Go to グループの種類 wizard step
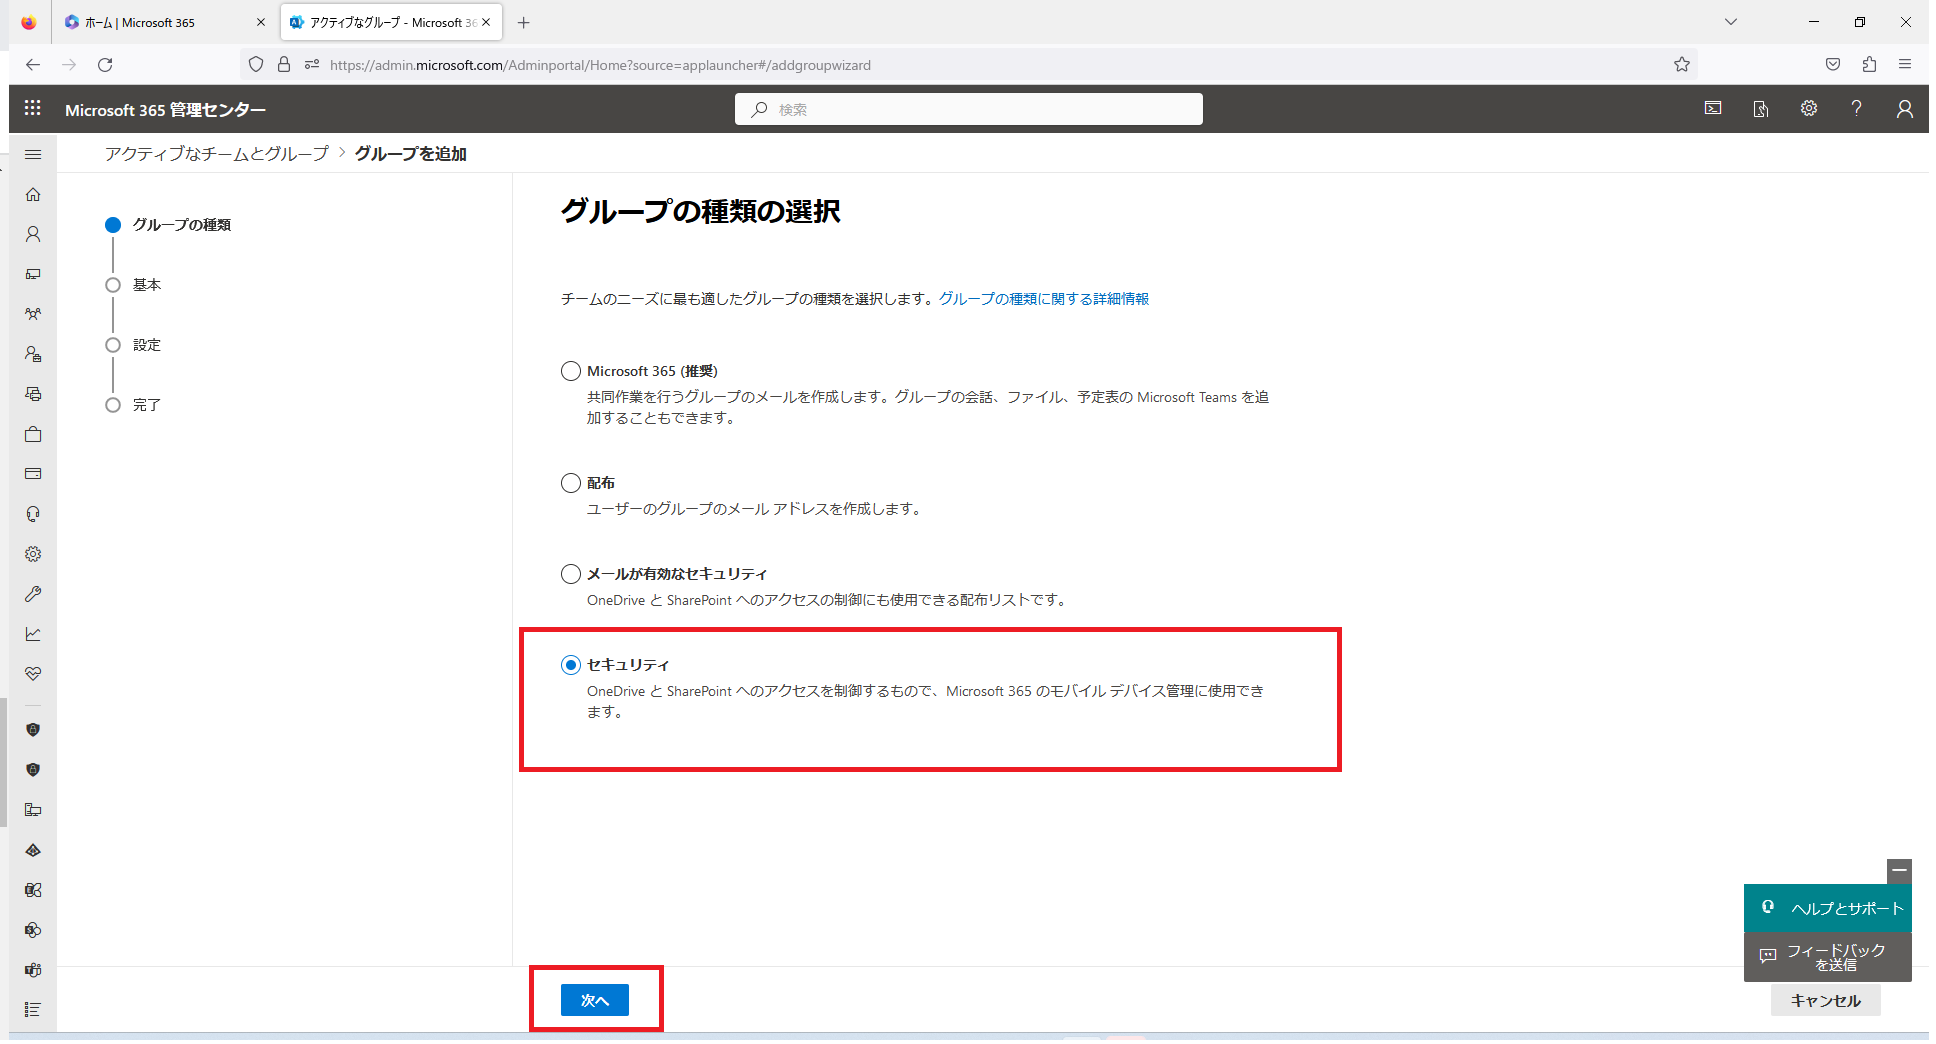Screen dimensions: 1936x1044 168,225
